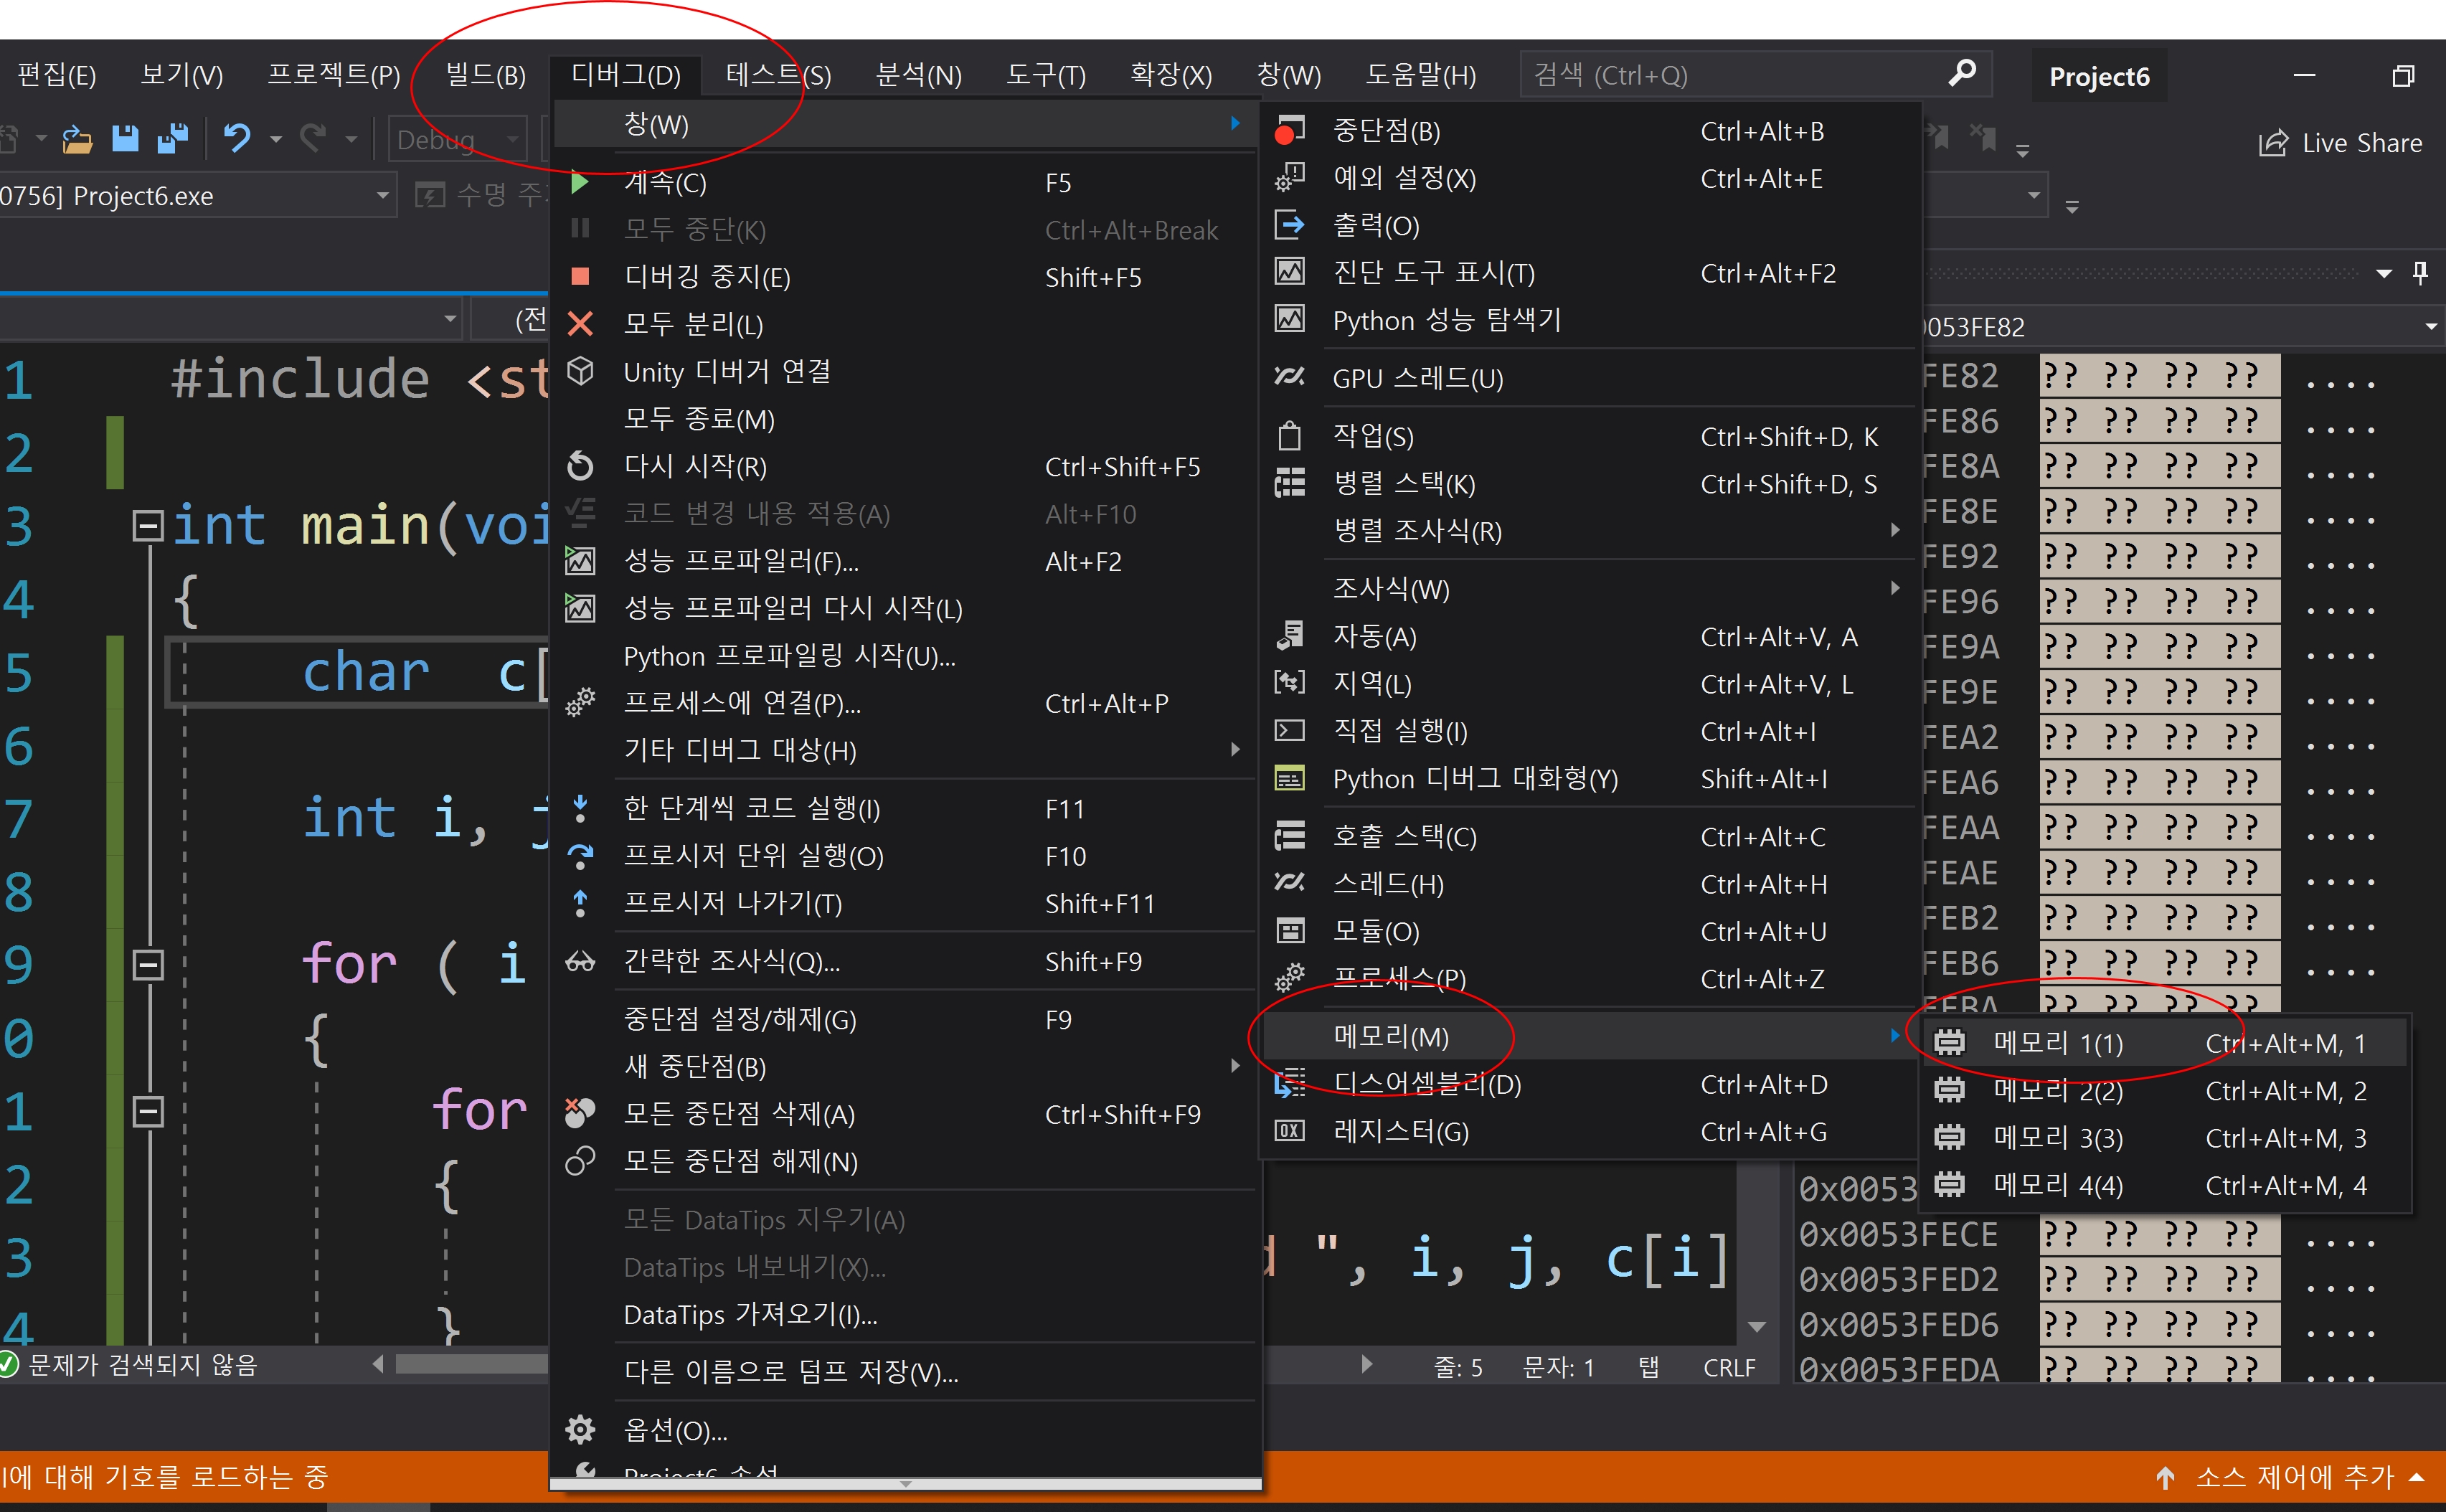Open the Autos (자동) window
This screenshot has width=2446, height=1512.
tap(1590, 636)
